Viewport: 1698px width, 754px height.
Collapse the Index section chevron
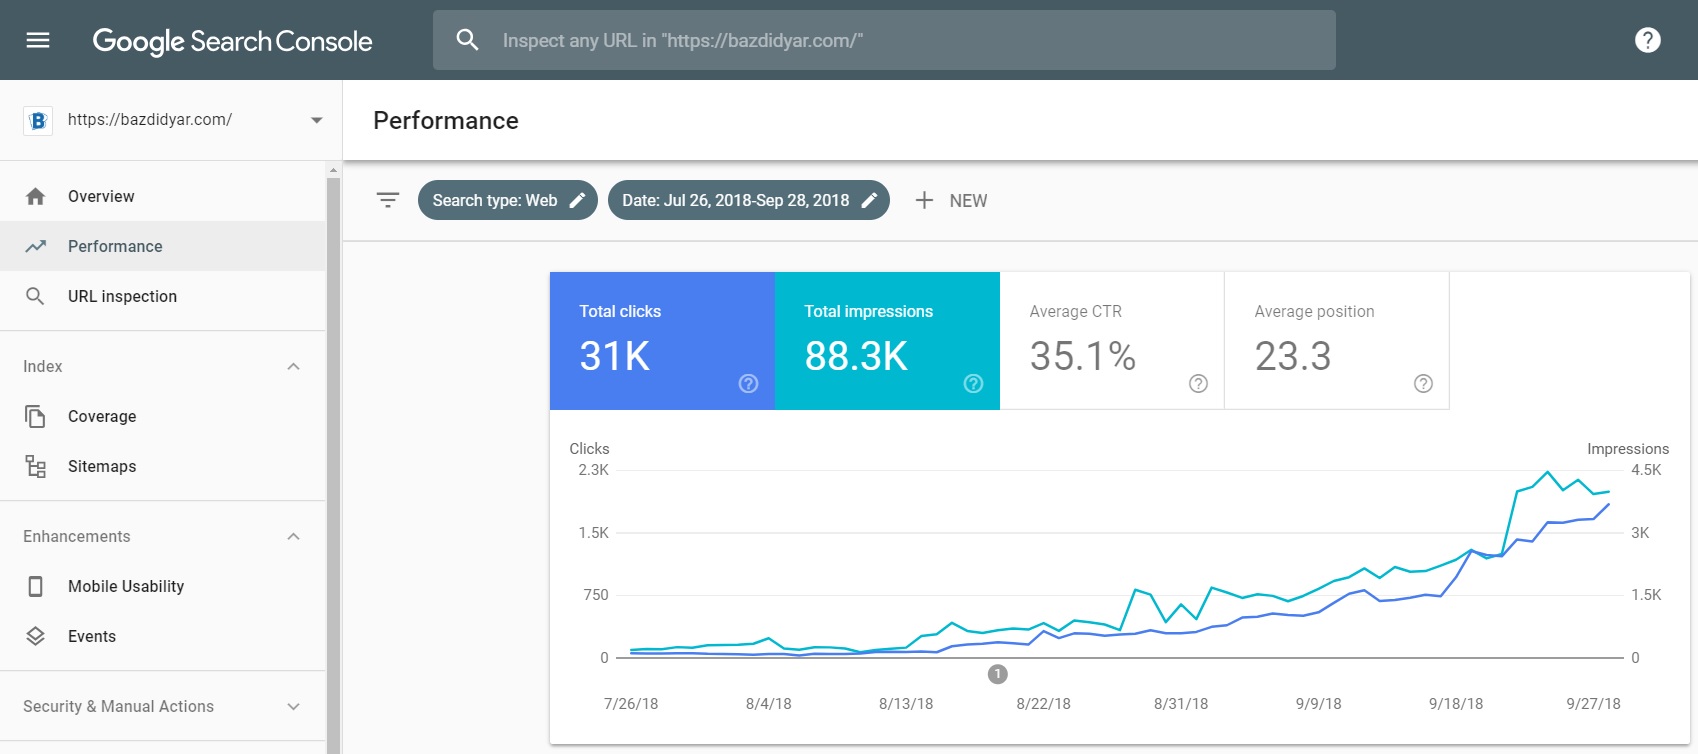point(293,366)
